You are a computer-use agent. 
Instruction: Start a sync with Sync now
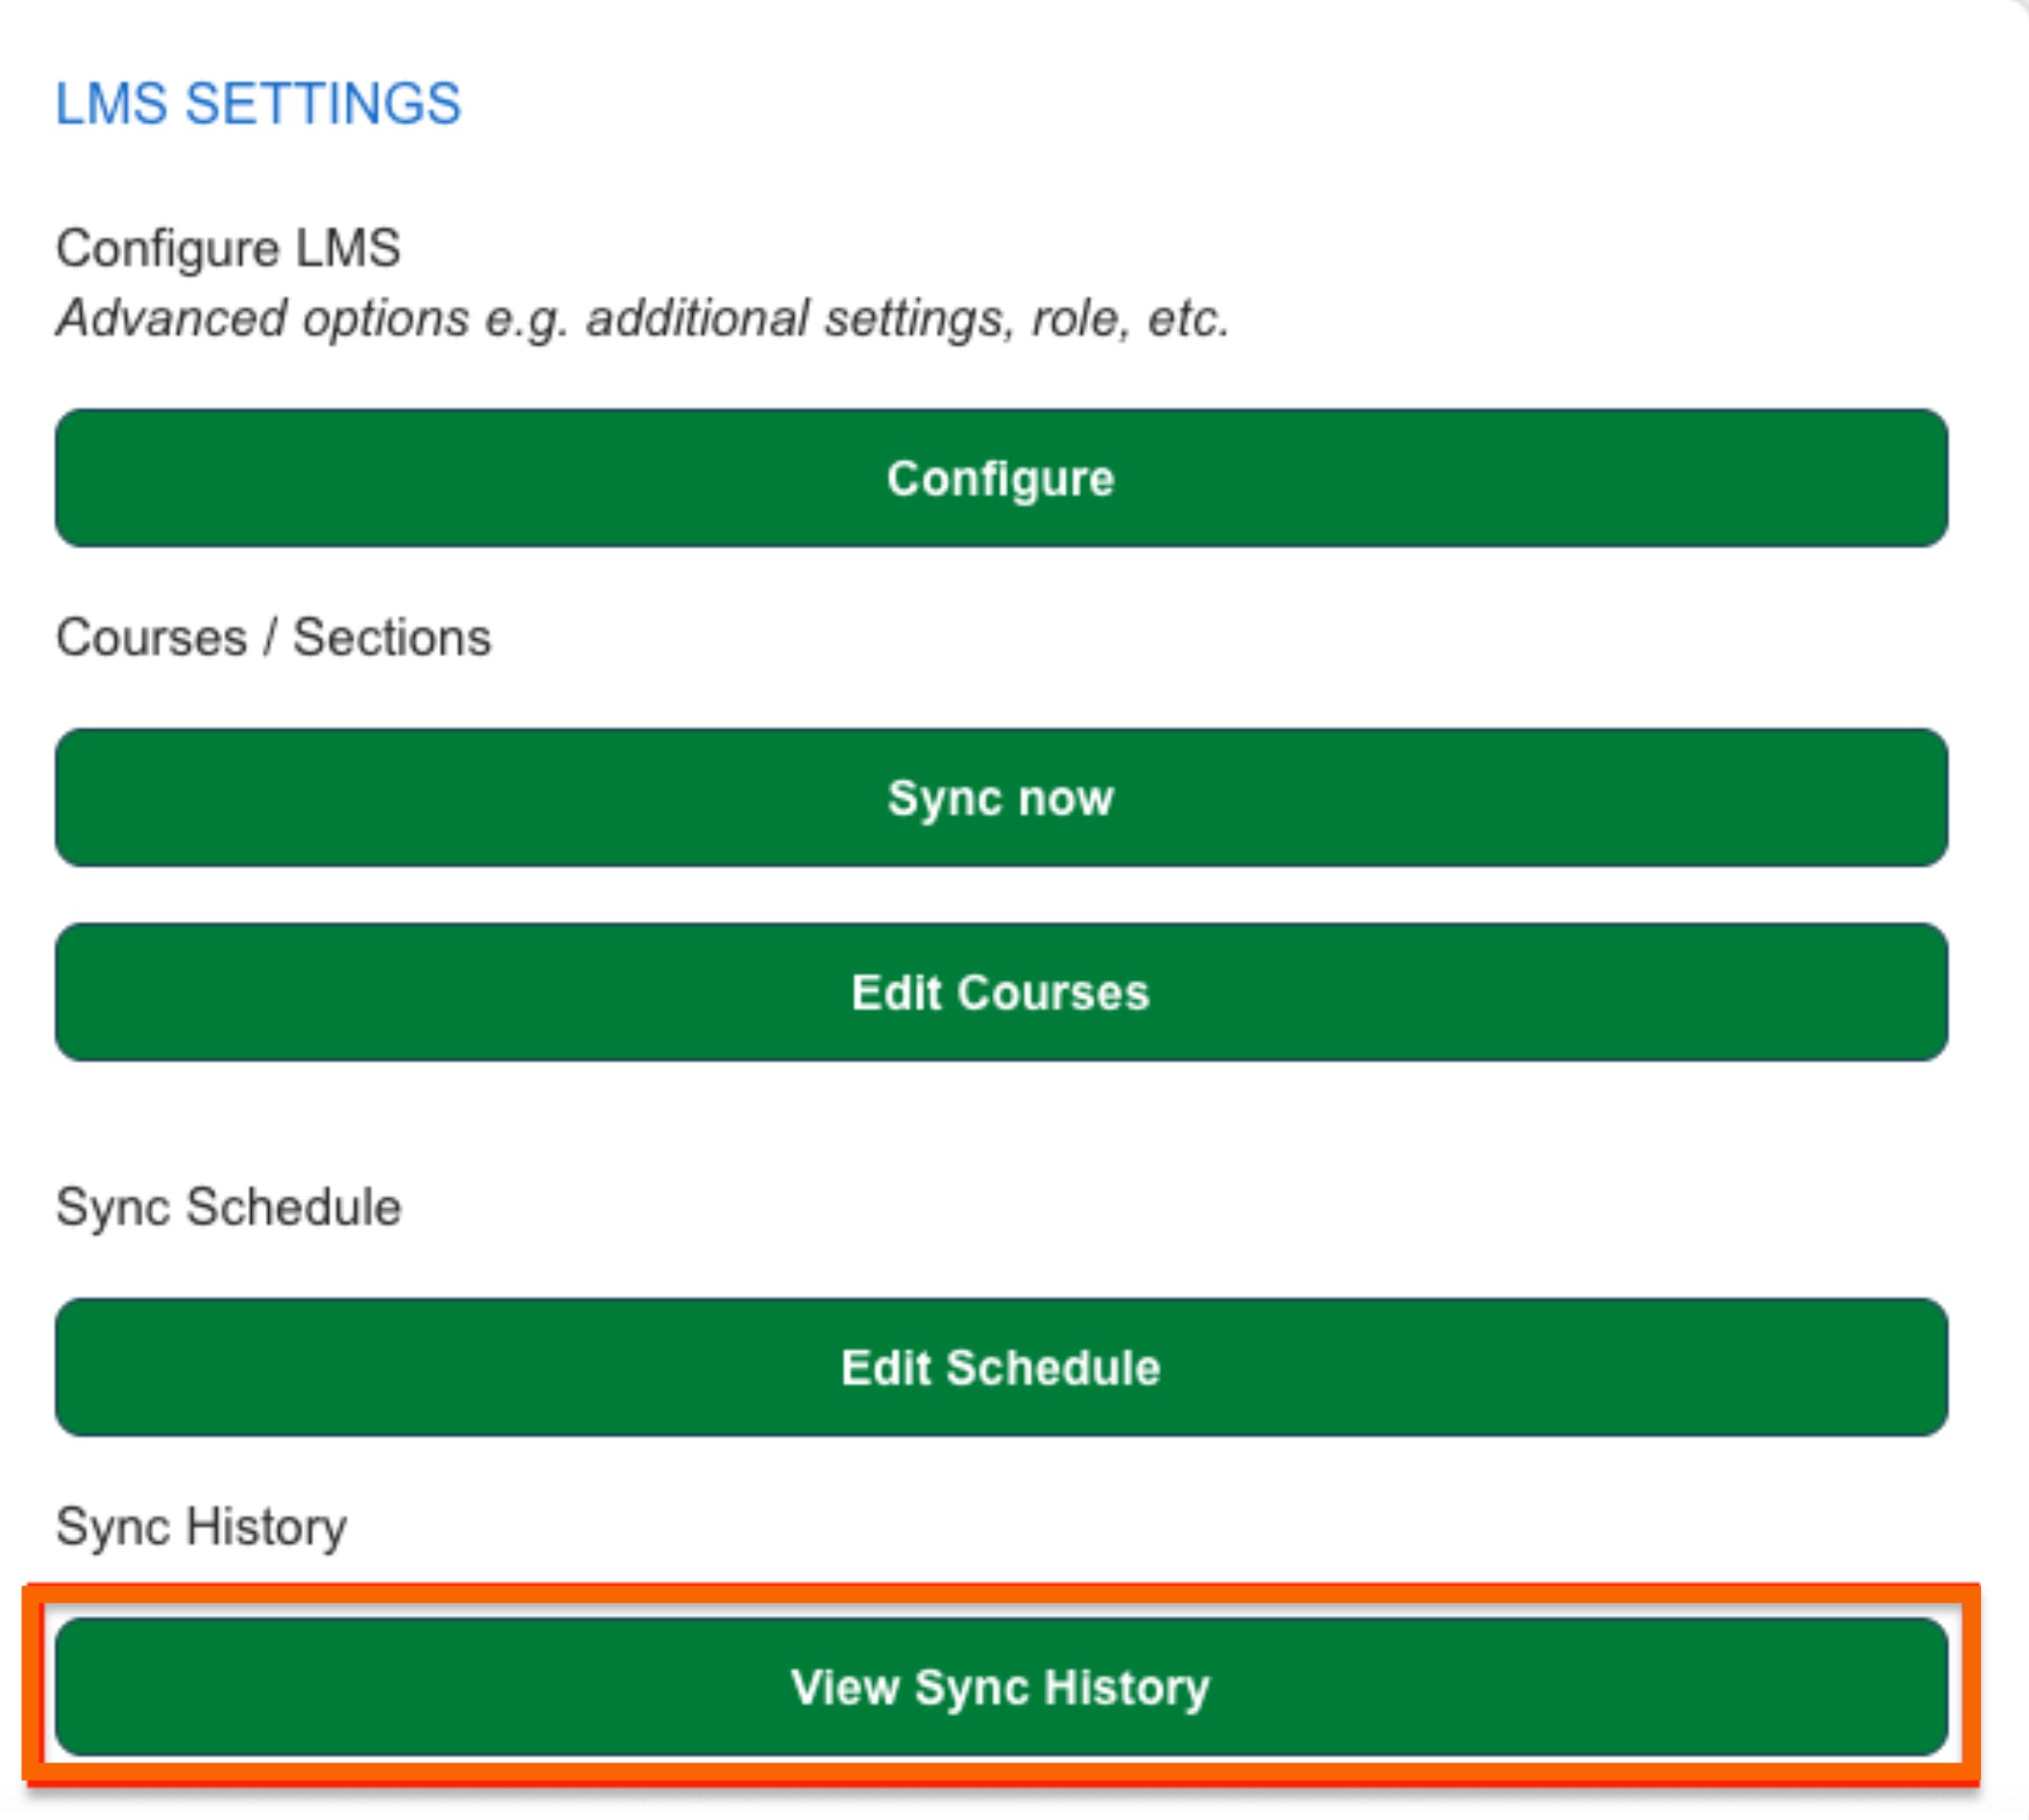(1001, 798)
